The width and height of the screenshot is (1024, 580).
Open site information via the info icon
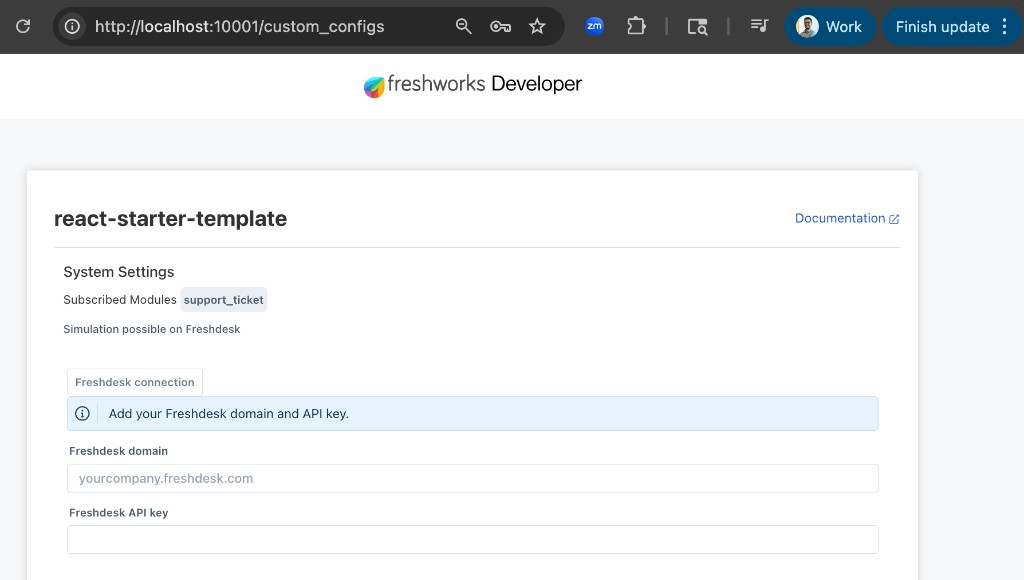71,26
